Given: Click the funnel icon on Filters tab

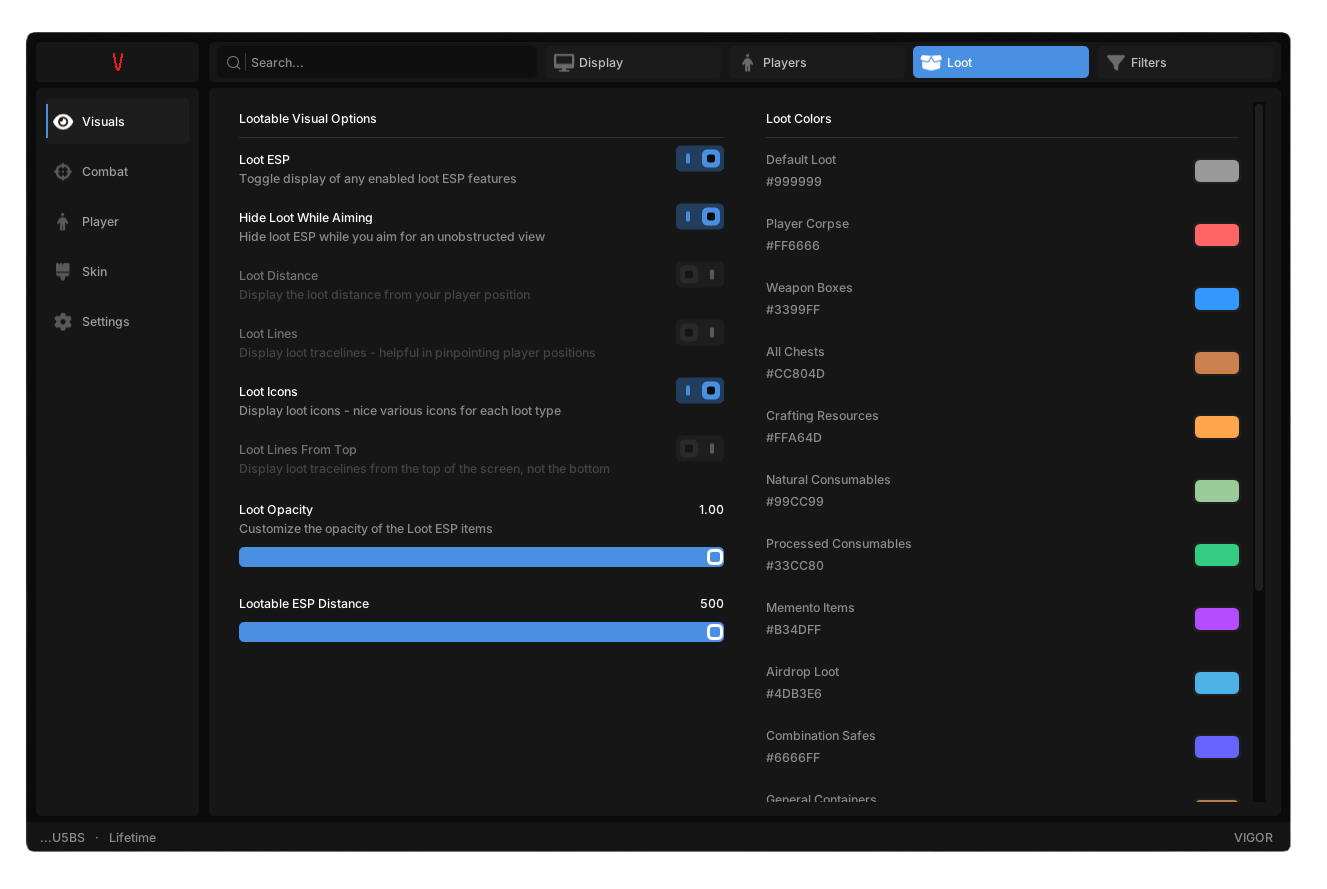Looking at the screenshot, I should tap(1116, 62).
